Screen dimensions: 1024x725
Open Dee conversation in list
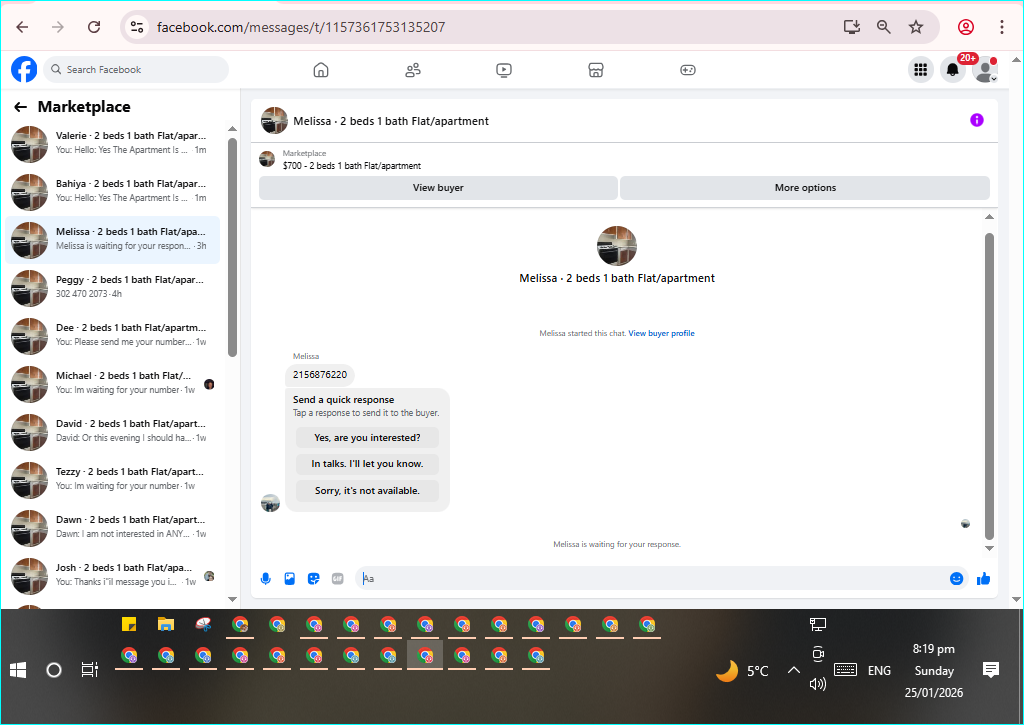112,336
